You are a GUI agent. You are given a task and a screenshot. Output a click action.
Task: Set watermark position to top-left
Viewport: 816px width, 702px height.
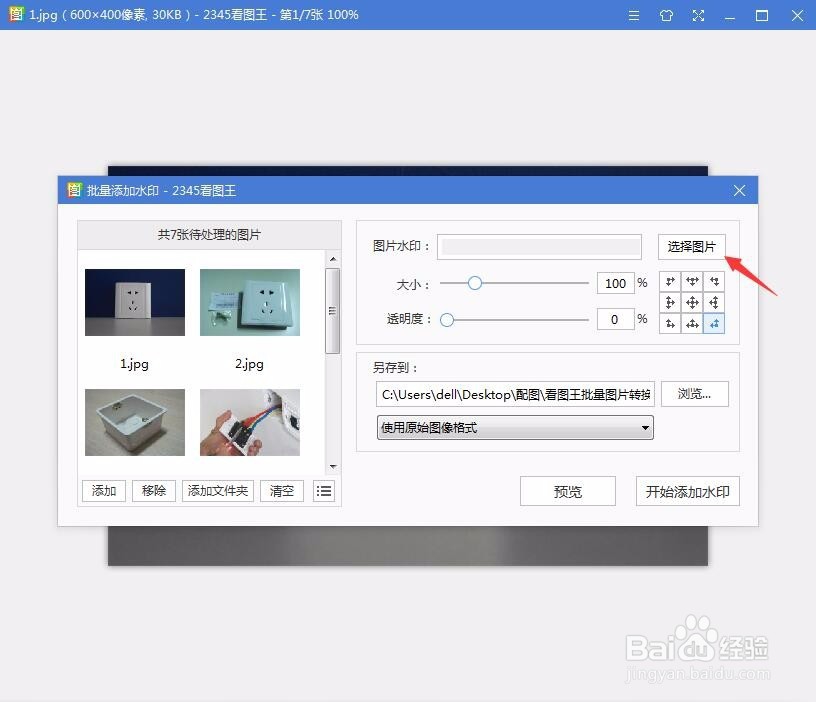click(x=670, y=282)
